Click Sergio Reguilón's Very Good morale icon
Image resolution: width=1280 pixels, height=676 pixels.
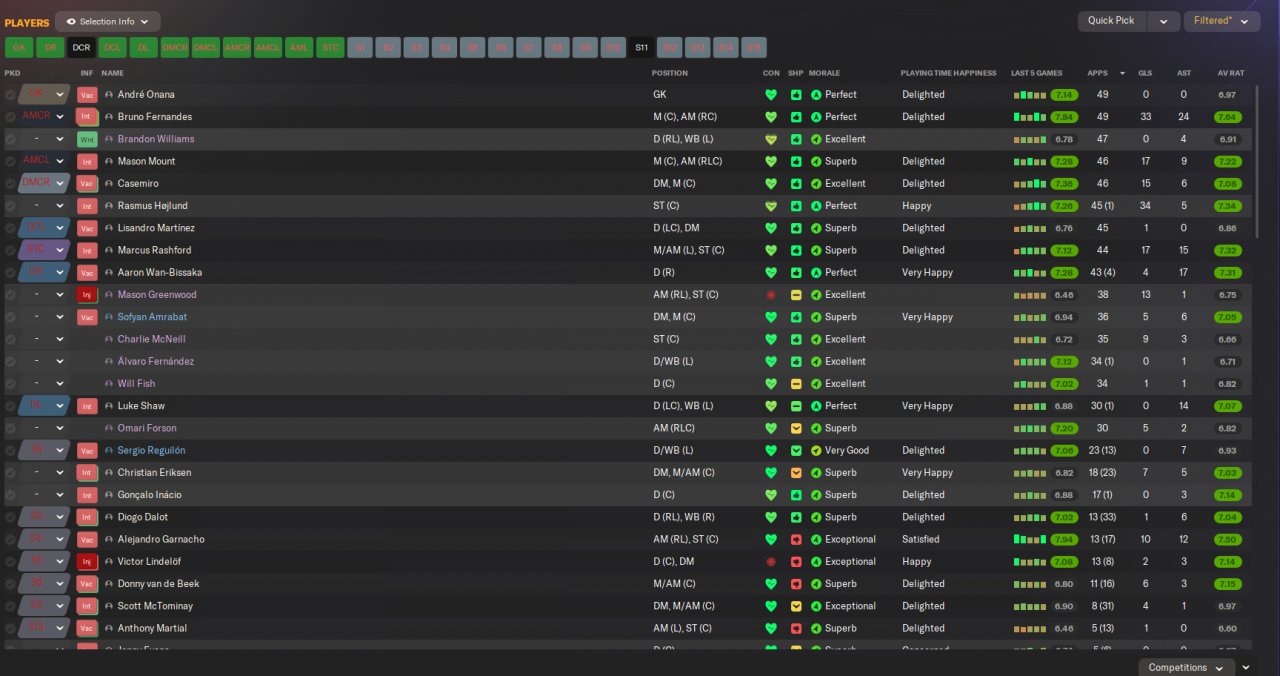click(816, 451)
